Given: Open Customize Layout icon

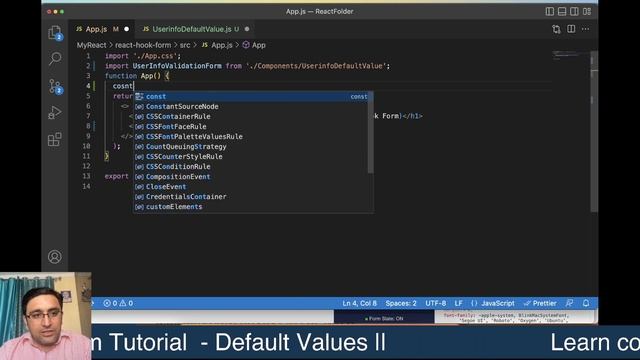Looking at the screenshot, I should pyautogui.click(x=587, y=11).
